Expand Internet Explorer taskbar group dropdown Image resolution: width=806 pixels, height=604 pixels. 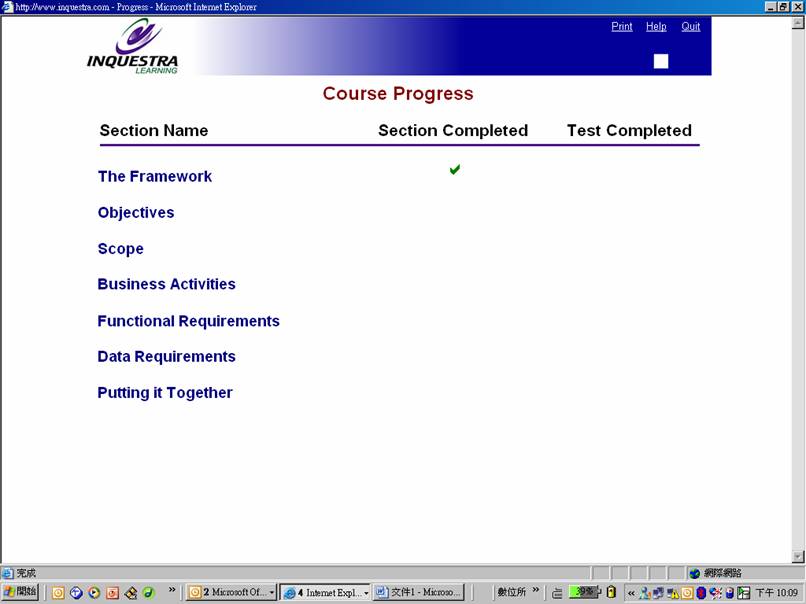pos(365,593)
